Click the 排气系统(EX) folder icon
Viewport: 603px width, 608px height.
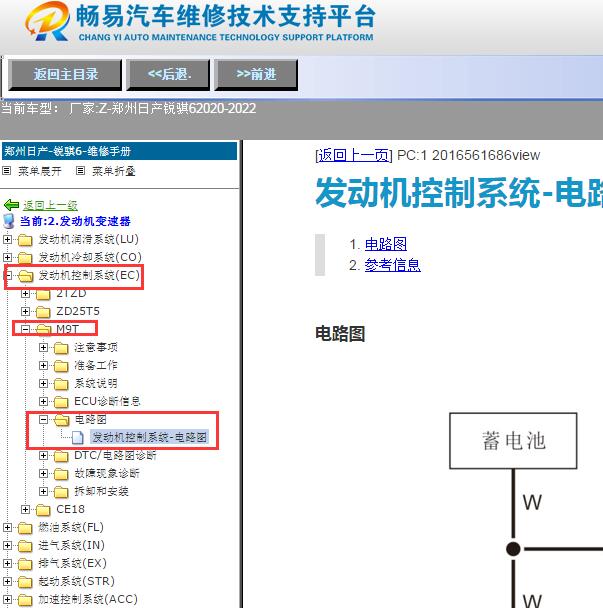[x=25, y=564]
